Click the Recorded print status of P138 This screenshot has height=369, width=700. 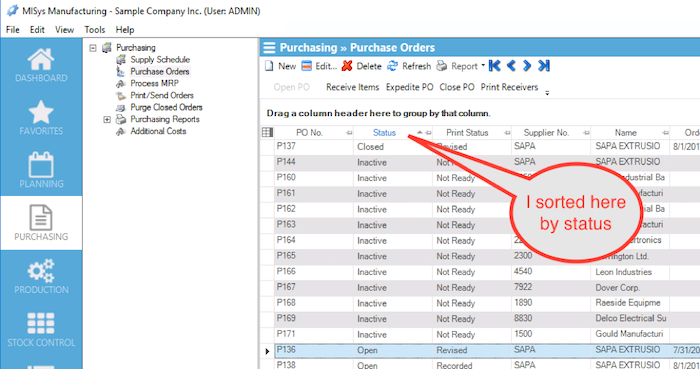point(472,364)
